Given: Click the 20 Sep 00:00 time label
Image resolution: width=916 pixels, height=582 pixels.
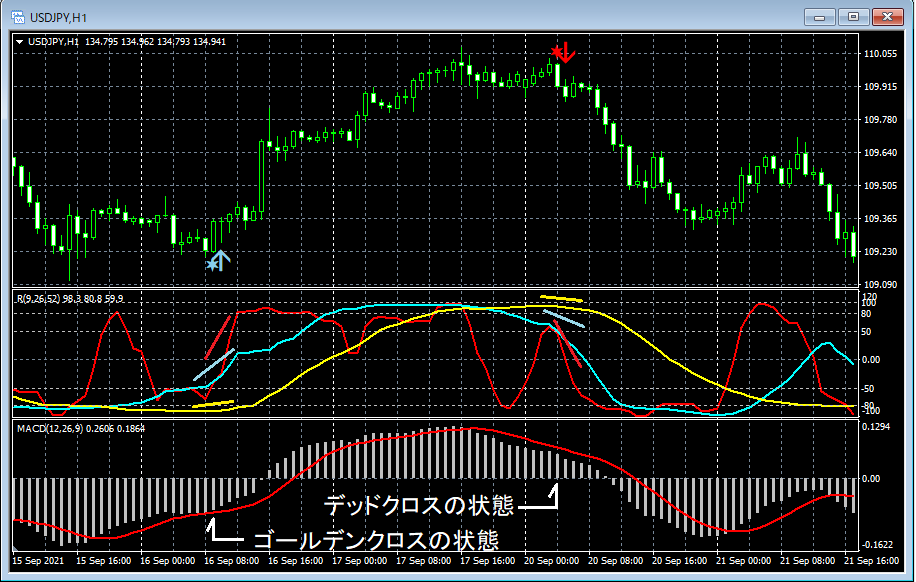Looking at the screenshot, I should pyautogui.click(x=551, y=560).
